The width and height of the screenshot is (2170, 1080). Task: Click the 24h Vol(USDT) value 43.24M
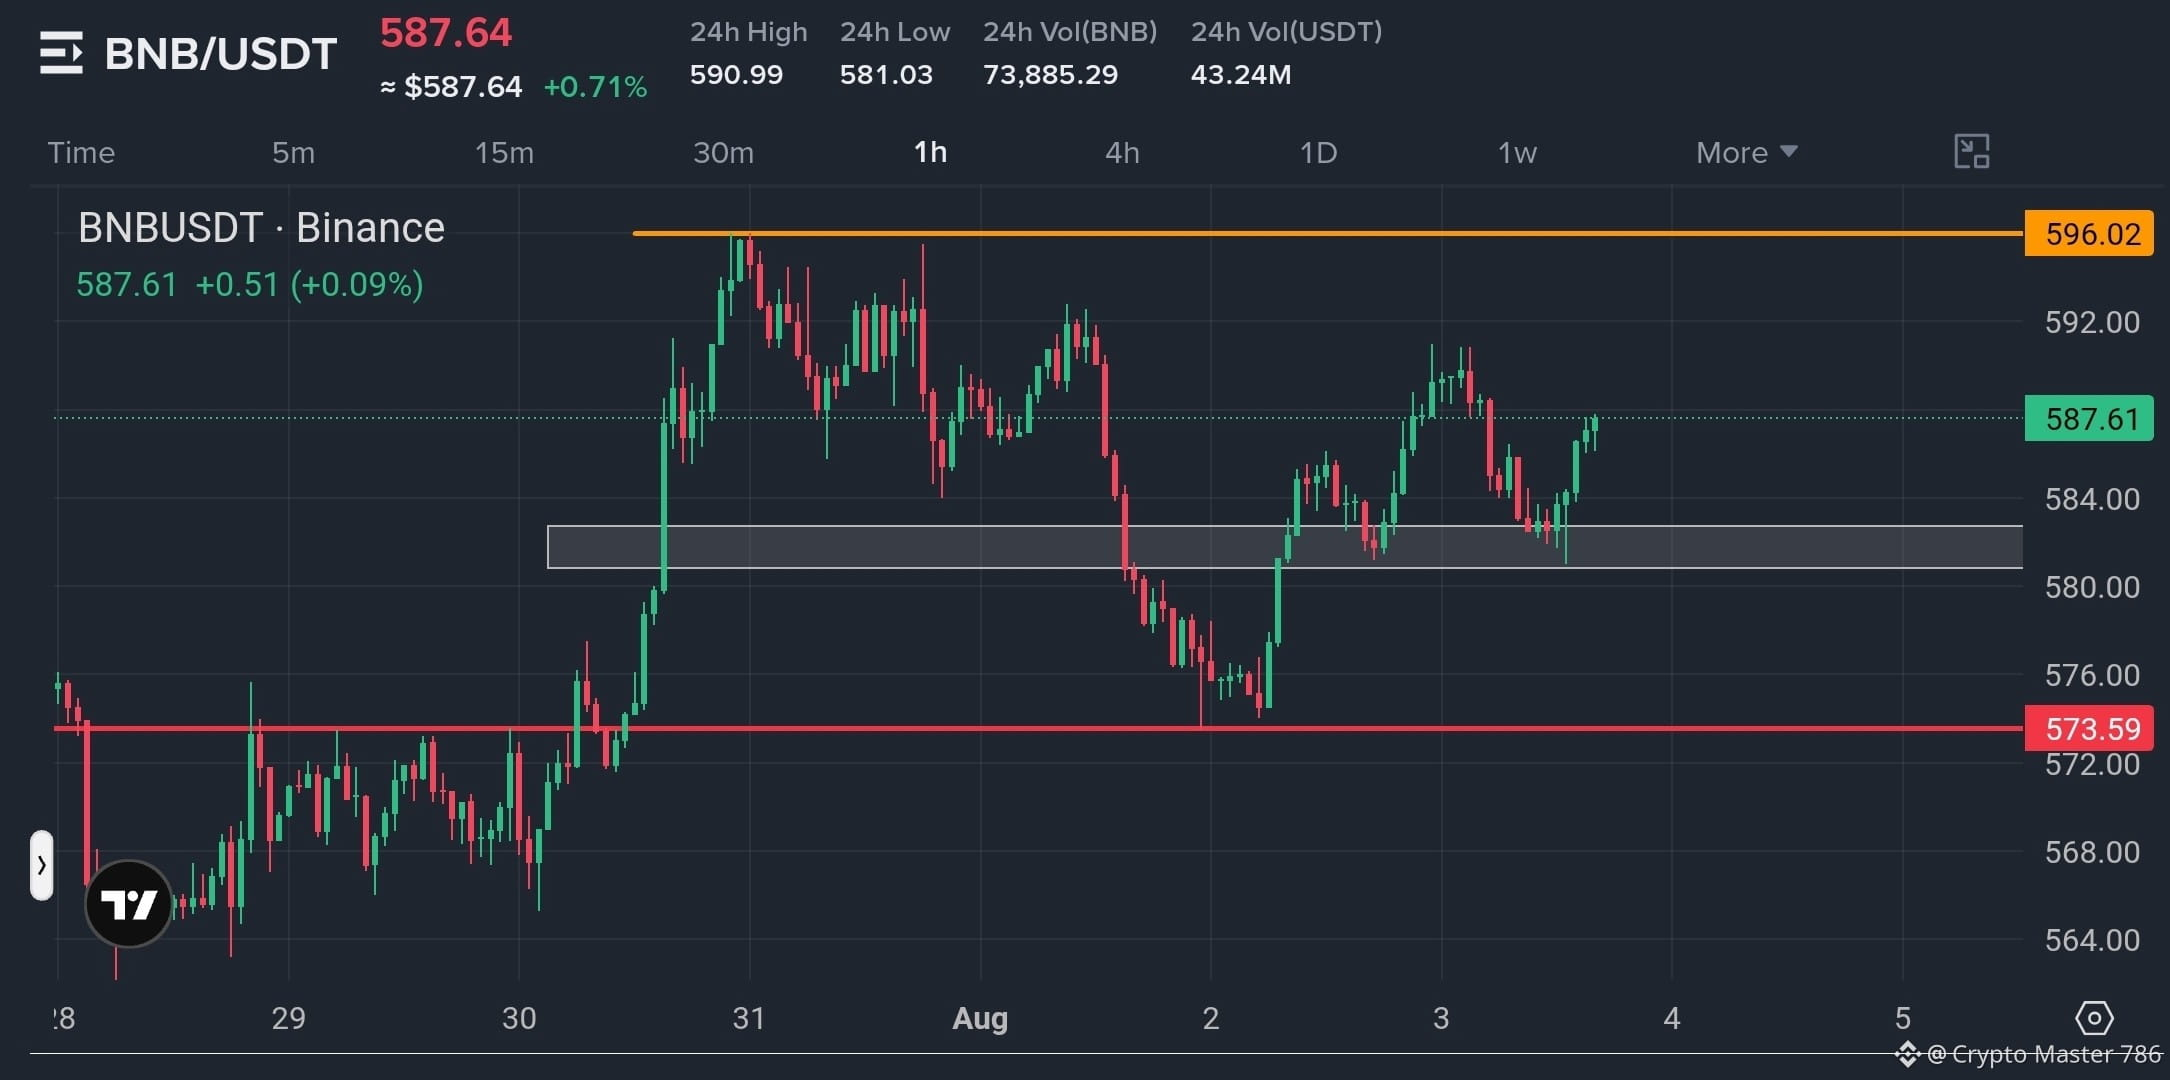[1241, 75]
